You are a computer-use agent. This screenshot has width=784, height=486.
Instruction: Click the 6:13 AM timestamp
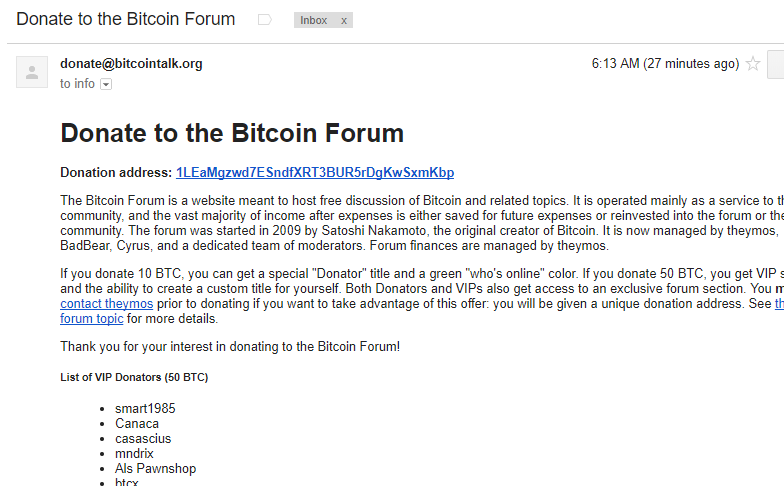pyautogui.click(x=665, y=64)
